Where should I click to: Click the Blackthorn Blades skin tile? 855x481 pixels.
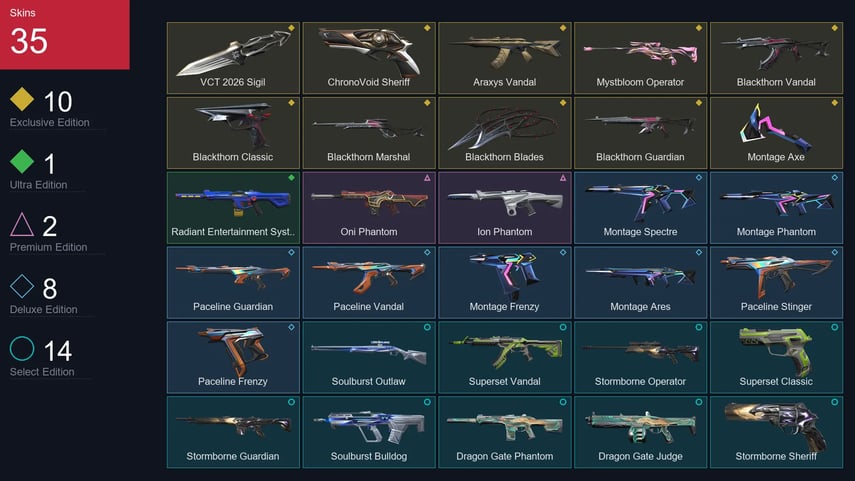[x=504, y=133]
